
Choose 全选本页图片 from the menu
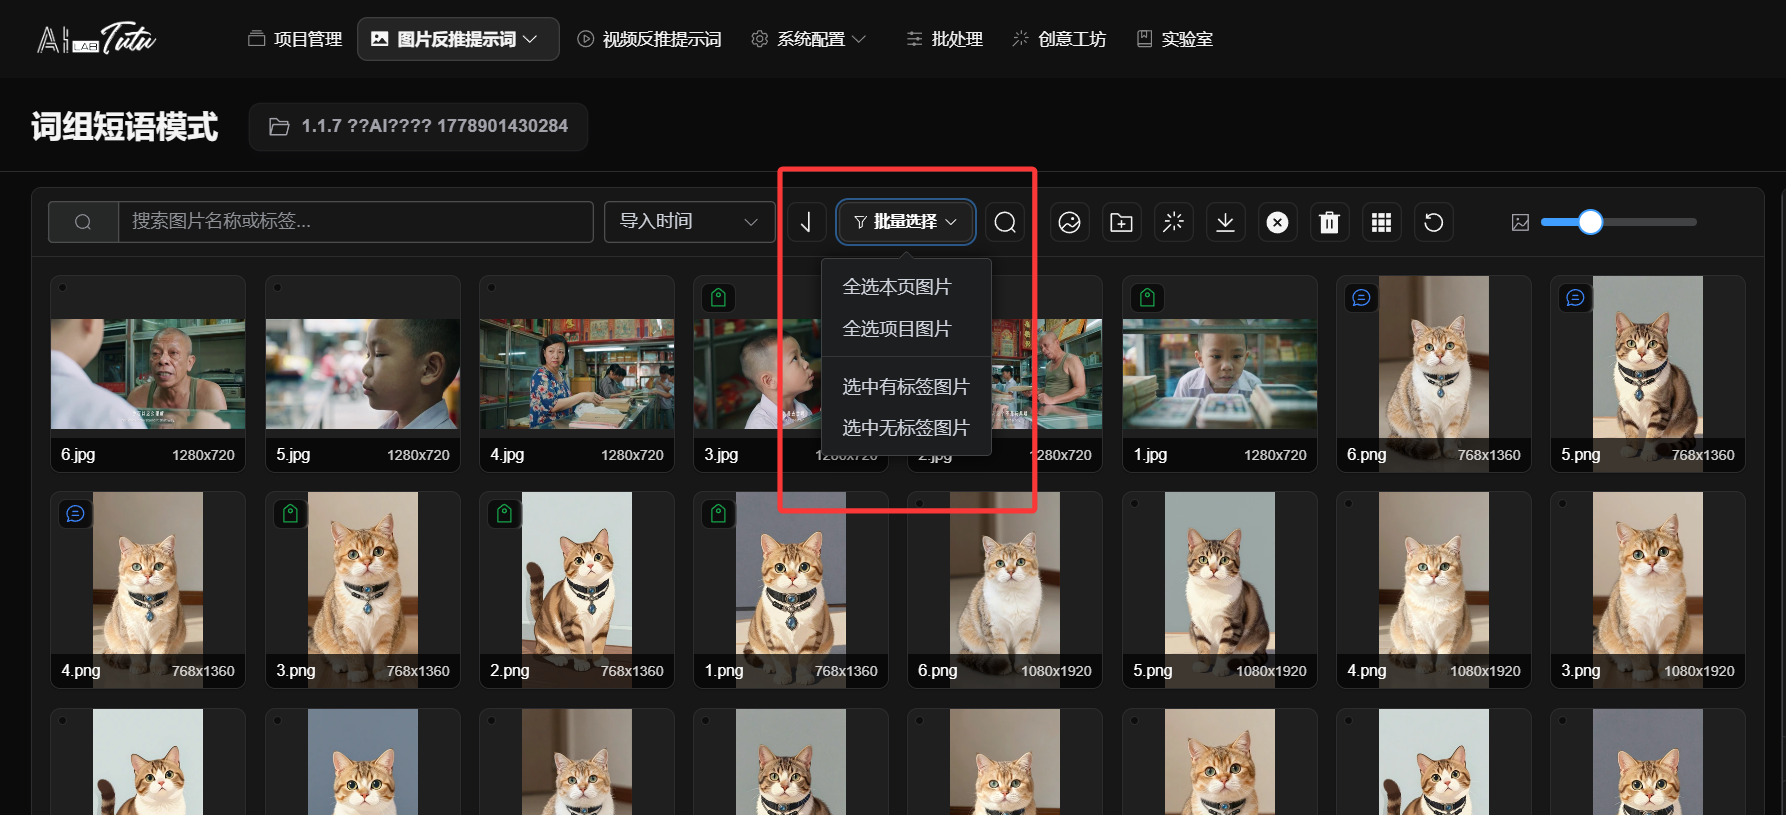897,287
